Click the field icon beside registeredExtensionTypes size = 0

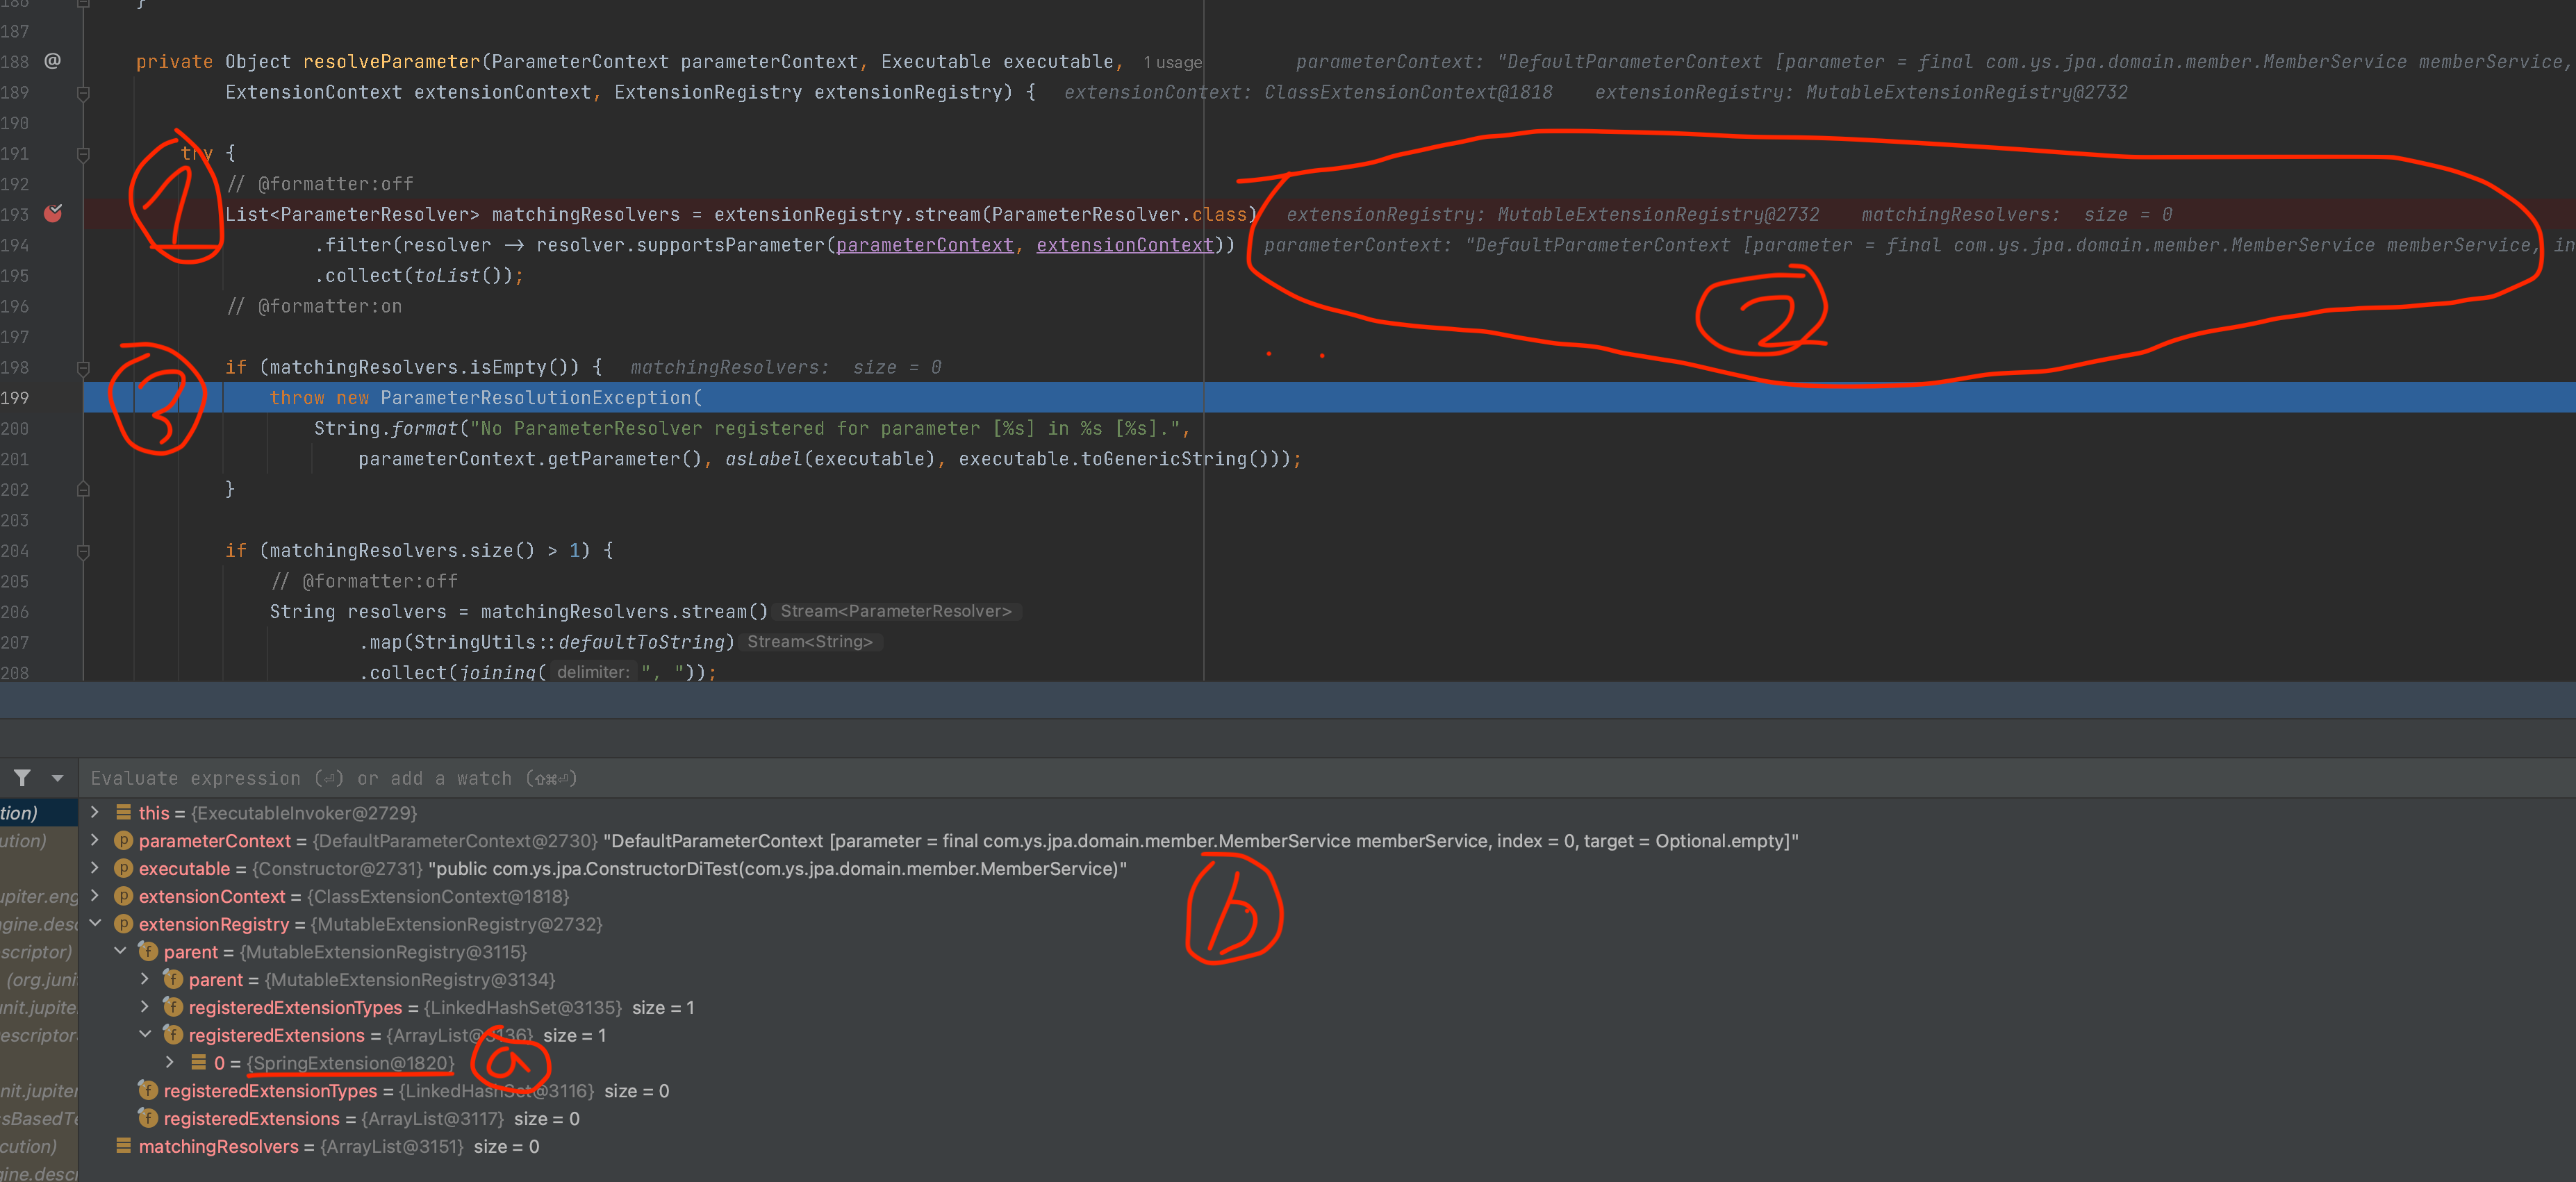tap(148, 1090)
